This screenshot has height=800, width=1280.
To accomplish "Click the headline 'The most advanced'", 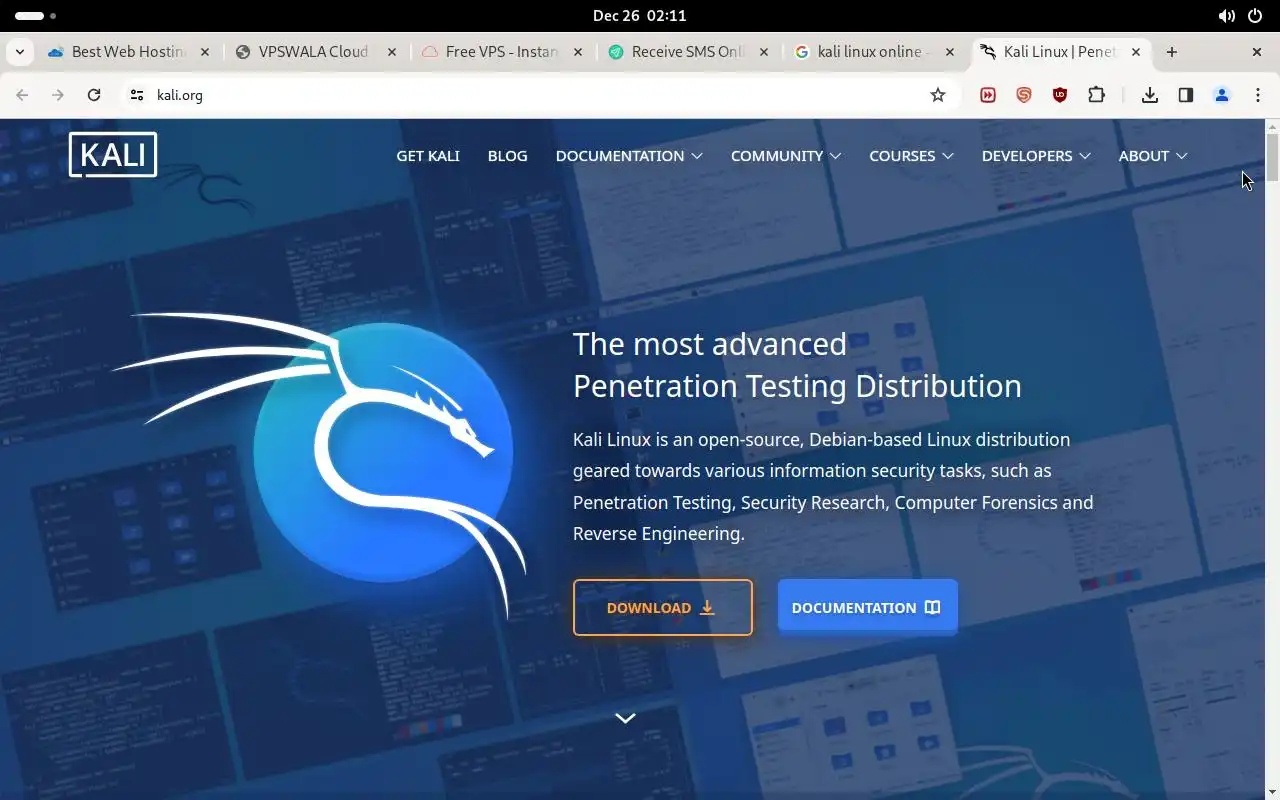I will pos(710,344).
